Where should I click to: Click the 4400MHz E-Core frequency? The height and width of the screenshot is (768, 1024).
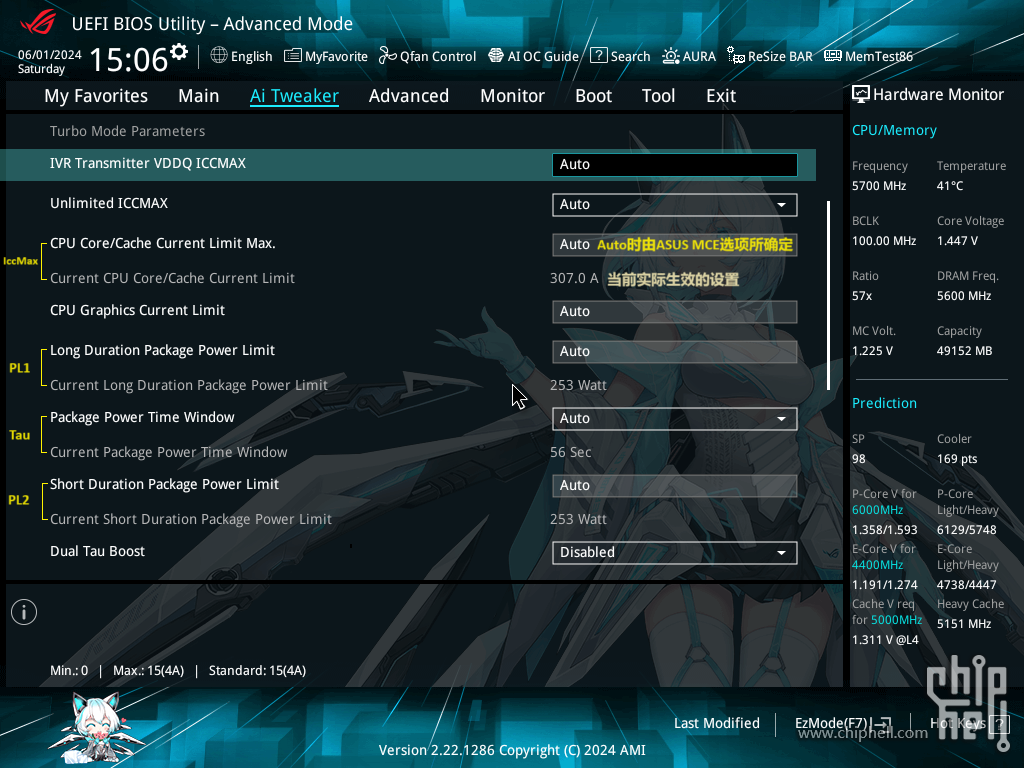coord(877,565)
